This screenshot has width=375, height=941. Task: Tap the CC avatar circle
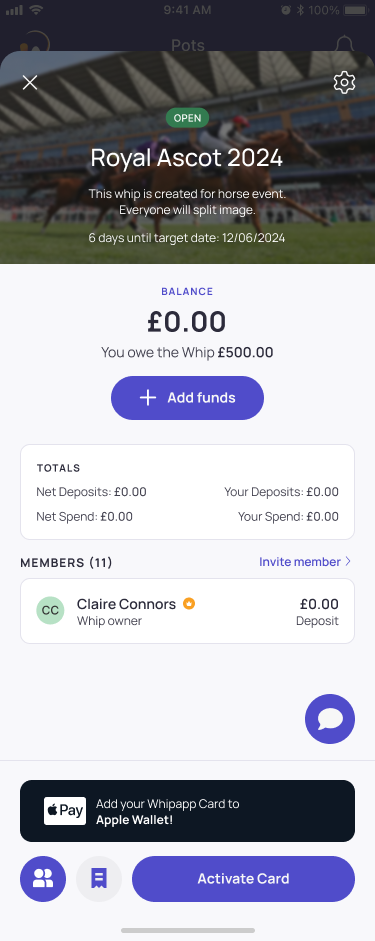[50, 610]
